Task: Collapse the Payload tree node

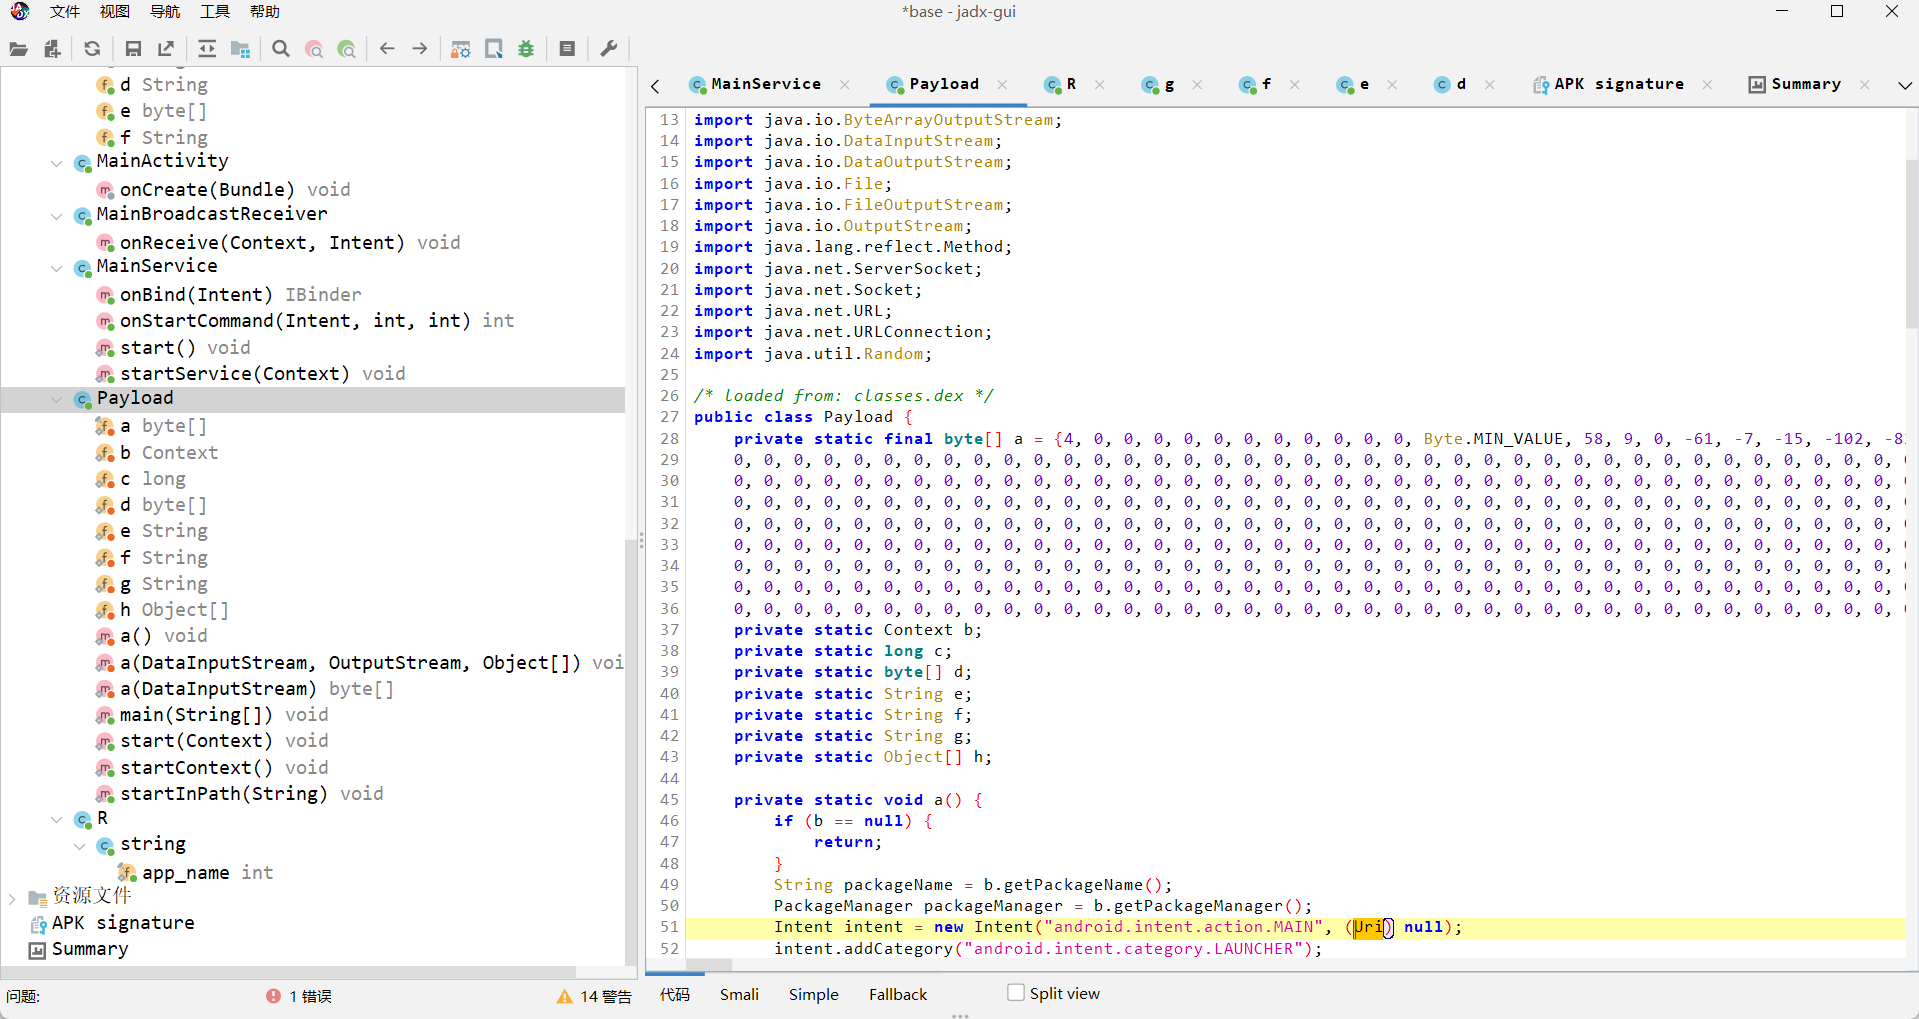Action: 57,399
